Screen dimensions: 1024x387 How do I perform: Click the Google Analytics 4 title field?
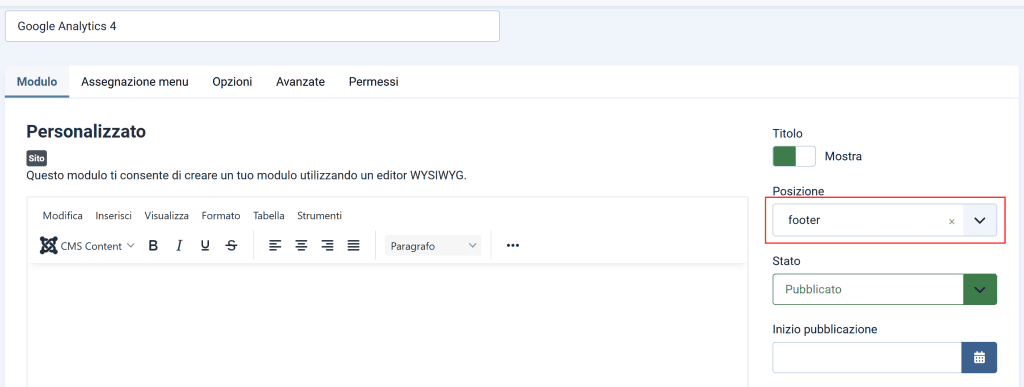[252, 26]
